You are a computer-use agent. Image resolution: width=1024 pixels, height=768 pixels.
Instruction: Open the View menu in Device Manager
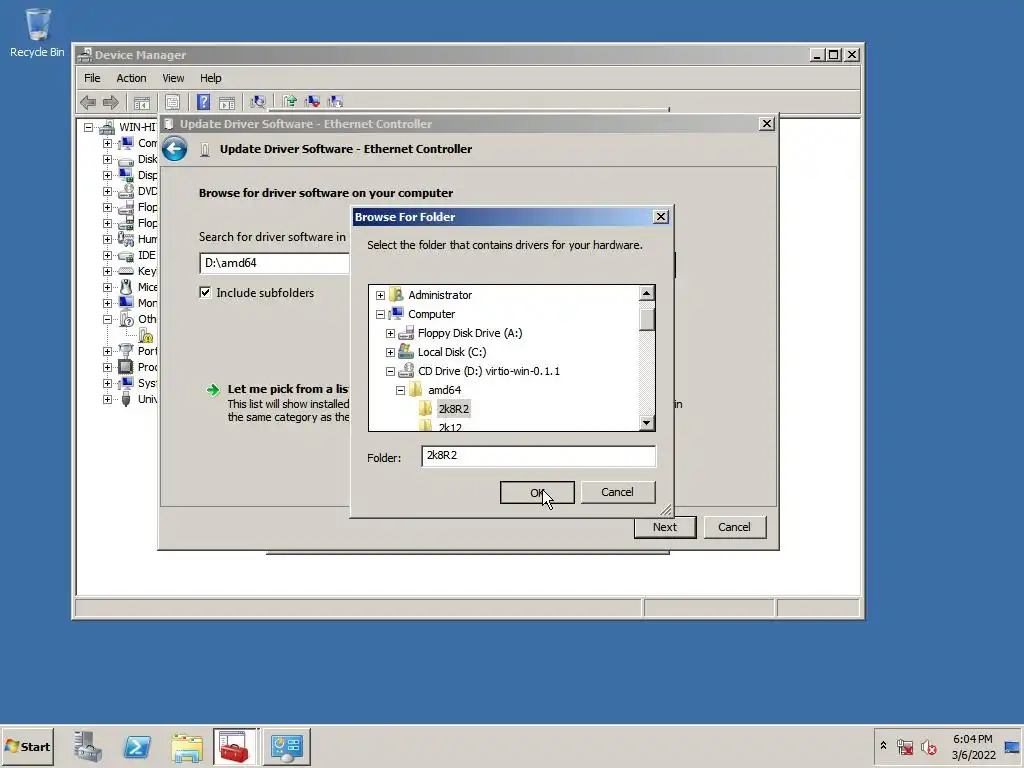pos(173,78)
